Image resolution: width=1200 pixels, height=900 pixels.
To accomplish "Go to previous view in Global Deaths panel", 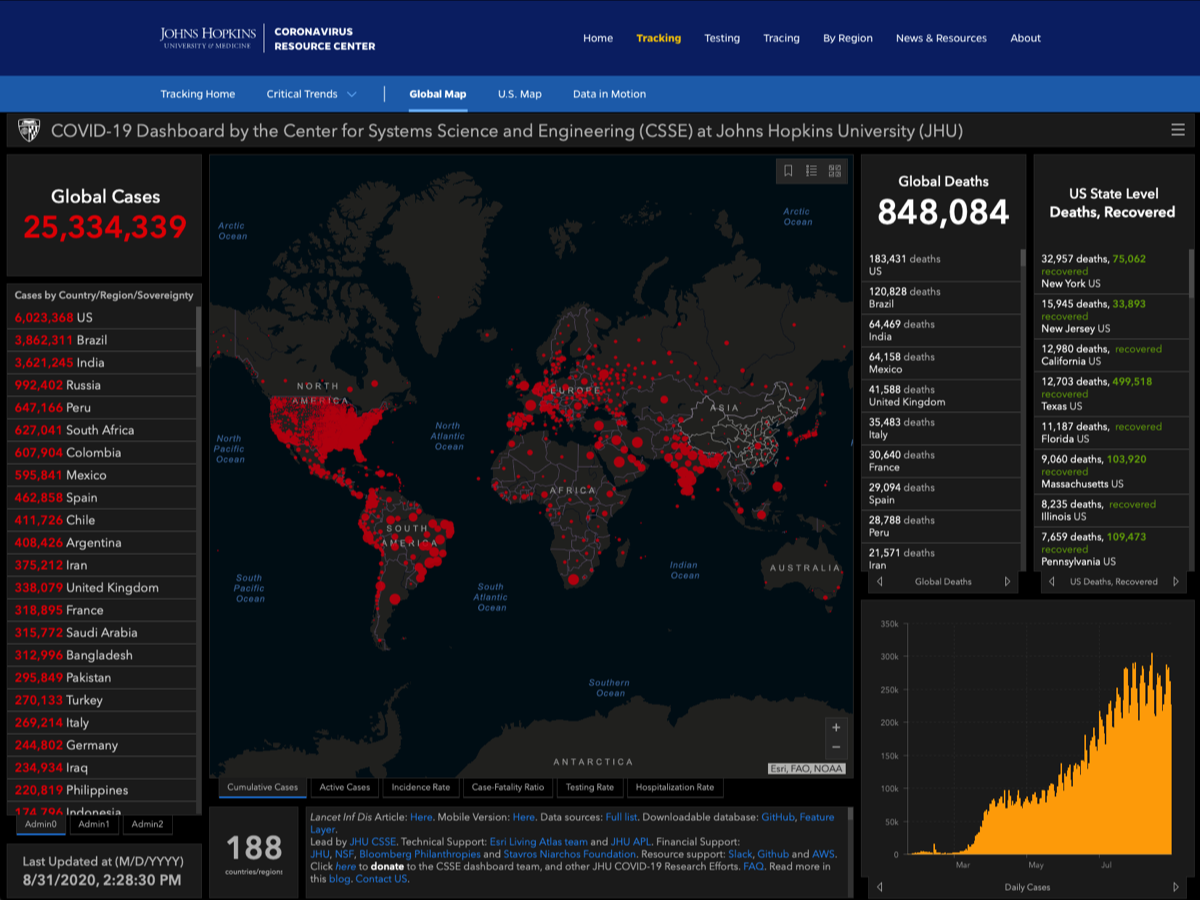I will pyautogui.click(x=880, y=581).
